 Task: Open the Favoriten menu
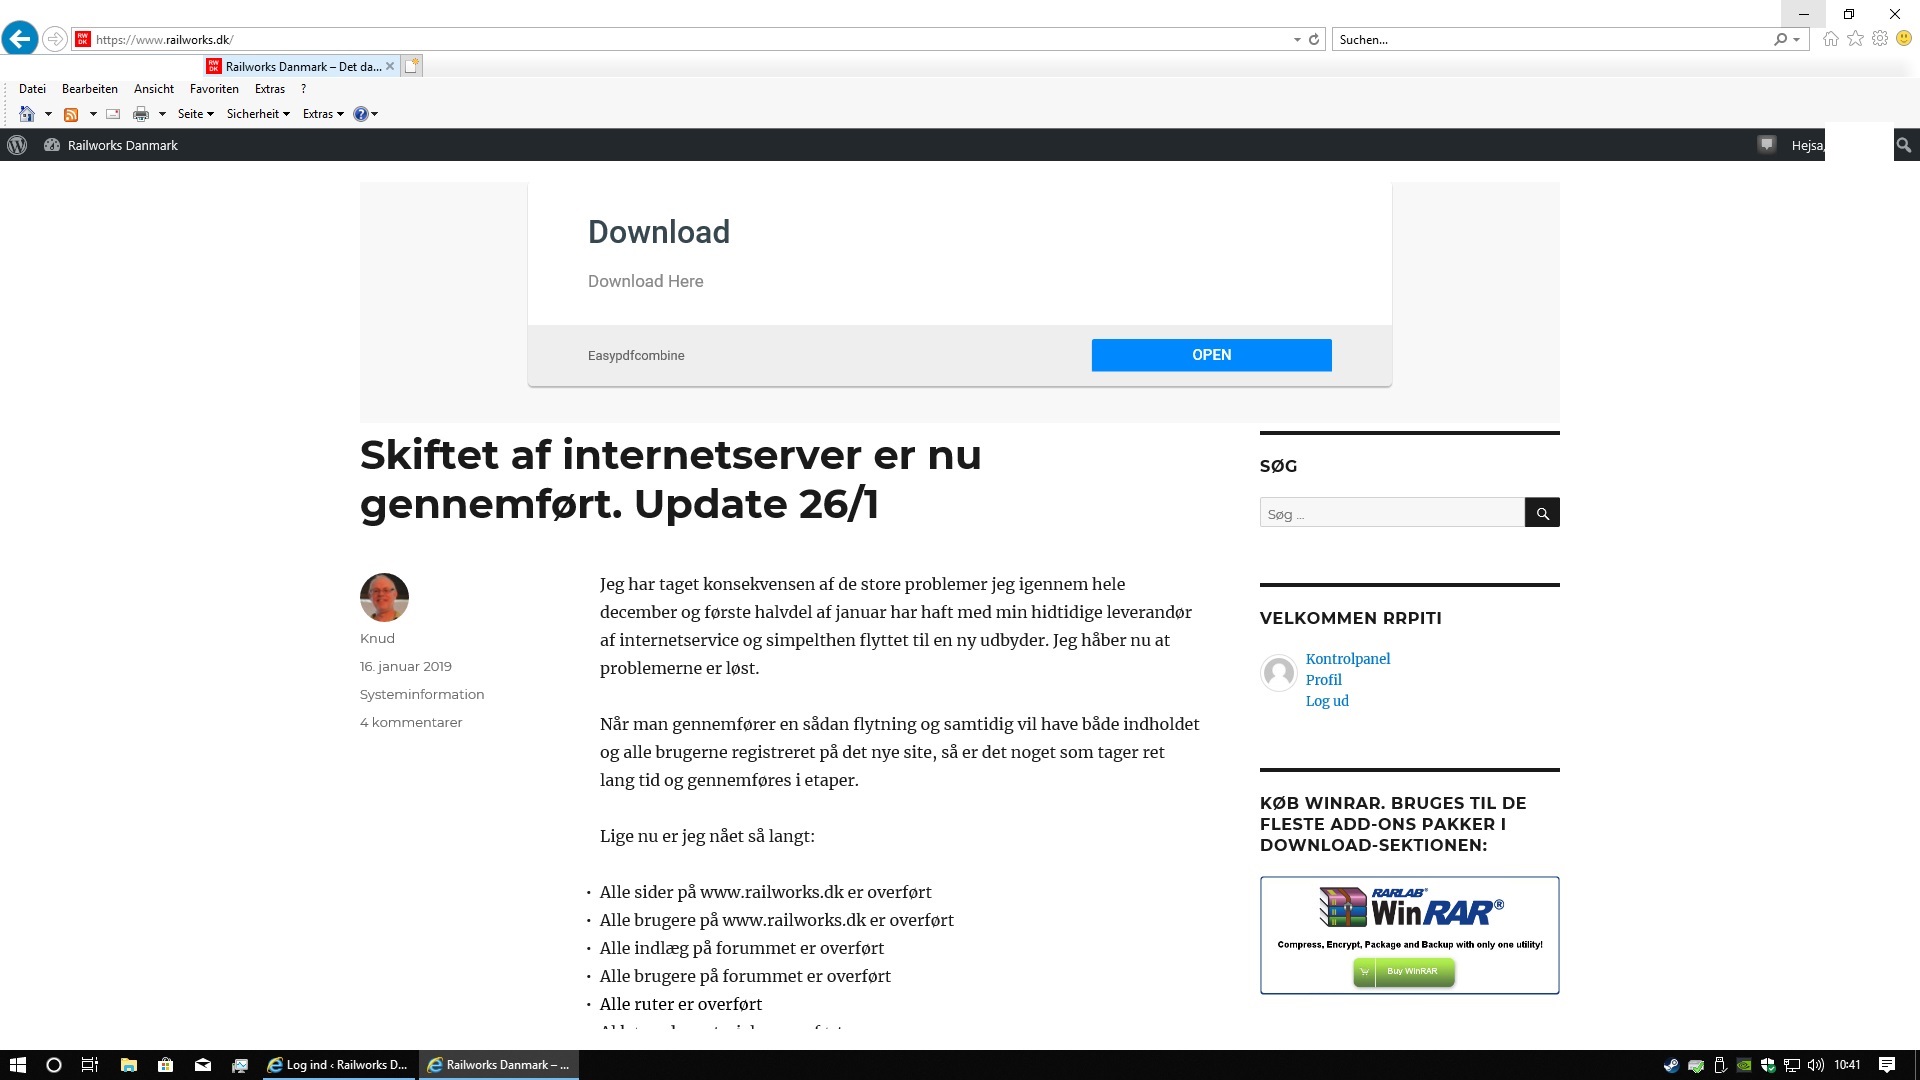(x=214, y=89)
